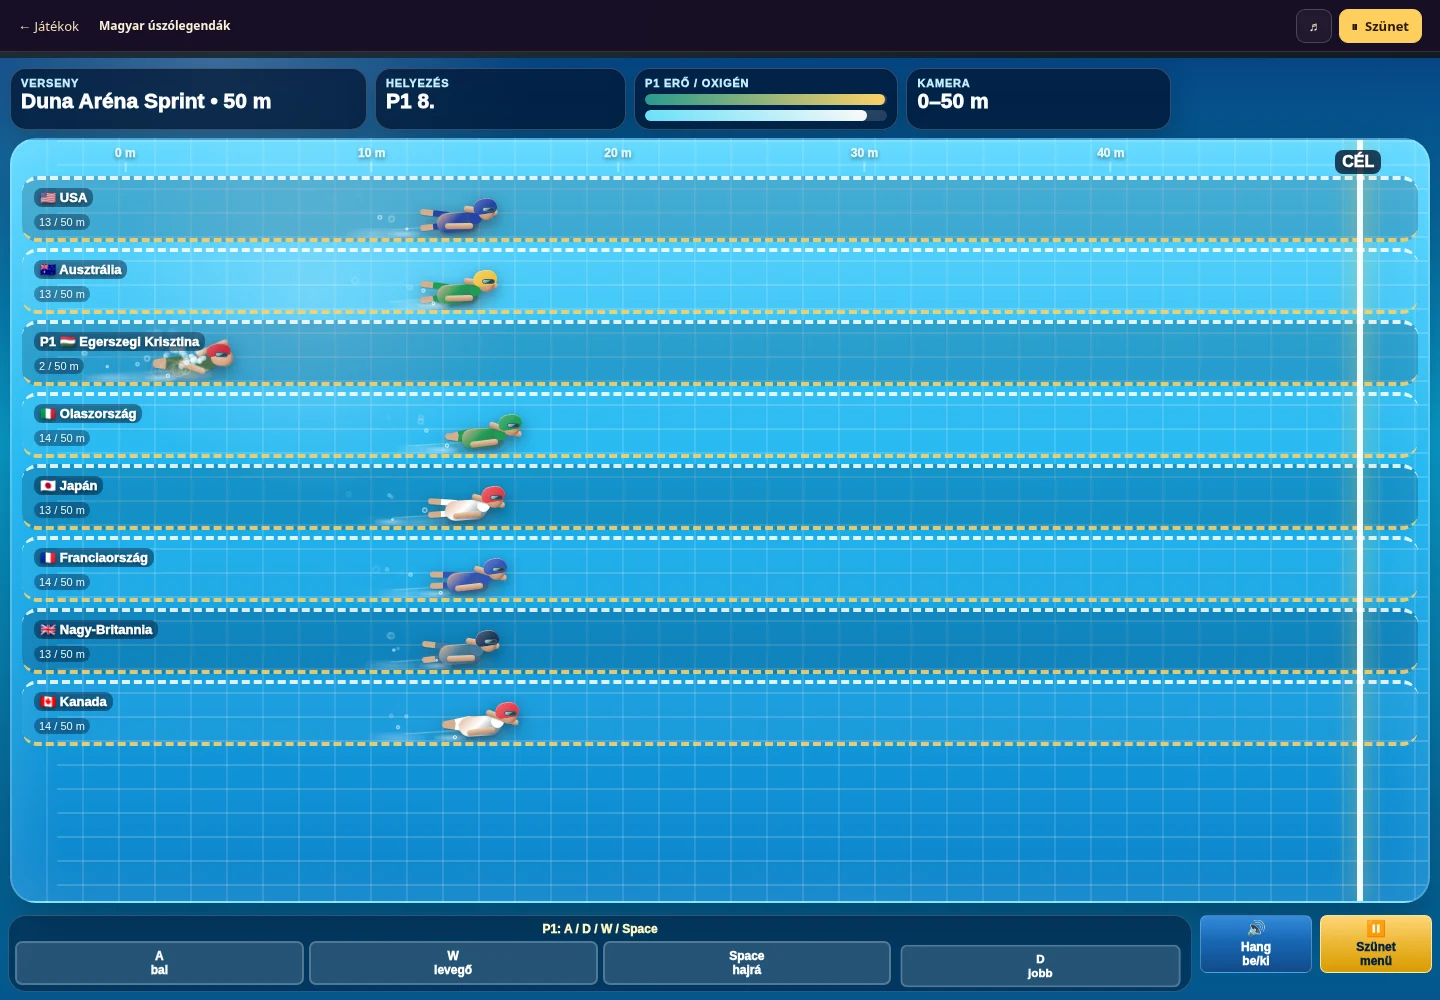
Task: Click the USA flag icon
Action: (48, 198)
